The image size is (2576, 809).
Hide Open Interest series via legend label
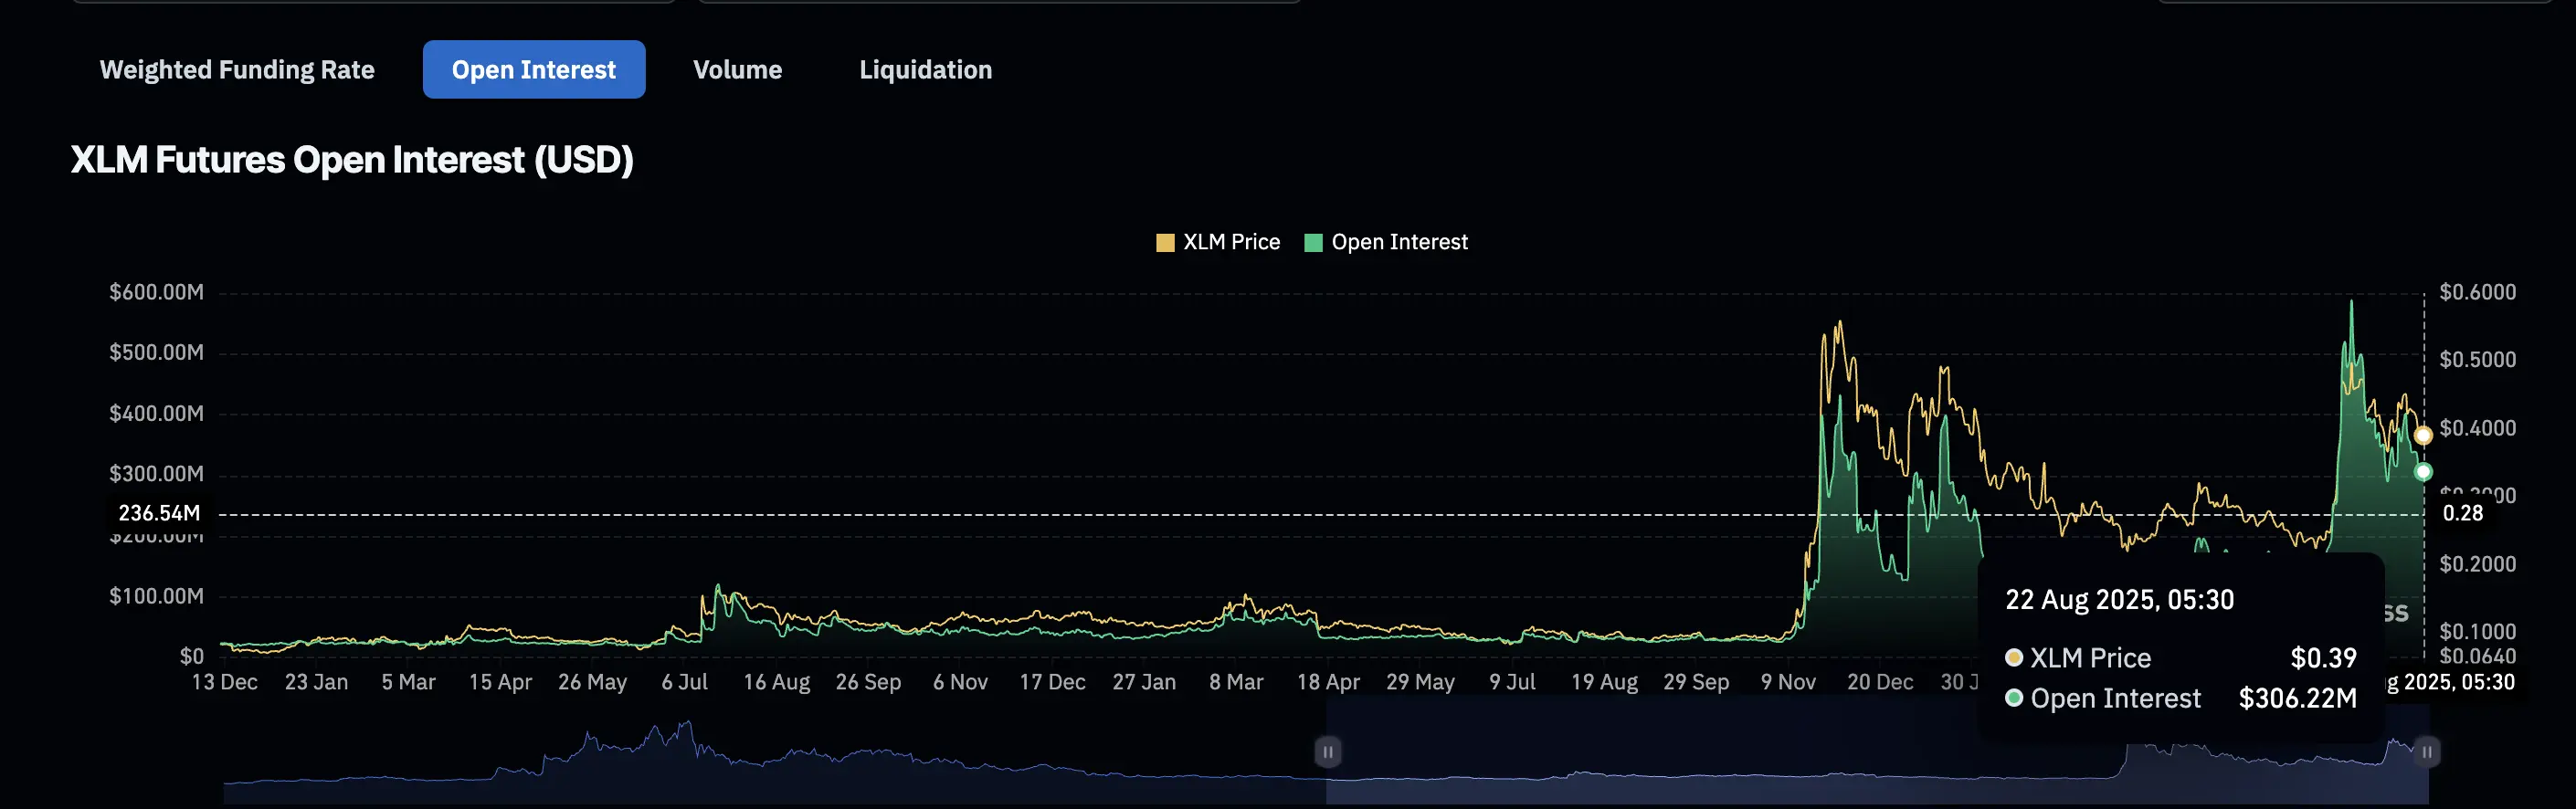coord(1399,242)
